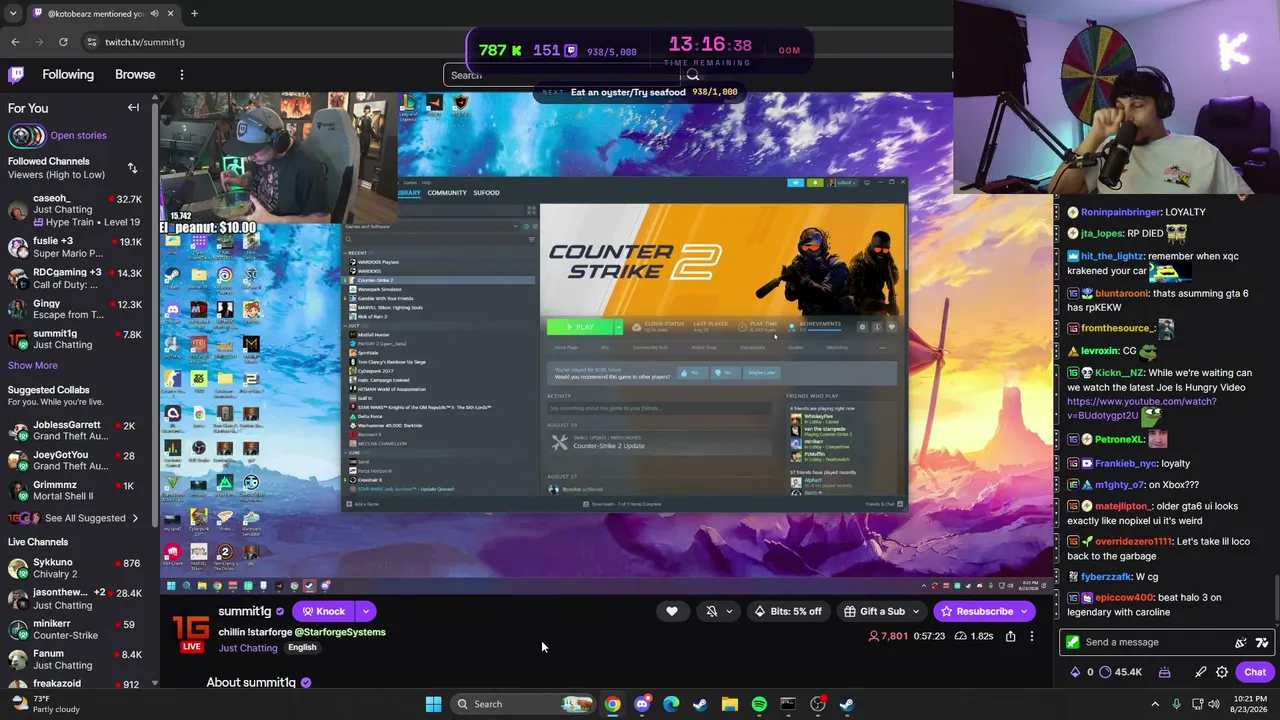Click the chat identity sword icon
This screenshot has height=720, width=1280.
coord(1201,672)
